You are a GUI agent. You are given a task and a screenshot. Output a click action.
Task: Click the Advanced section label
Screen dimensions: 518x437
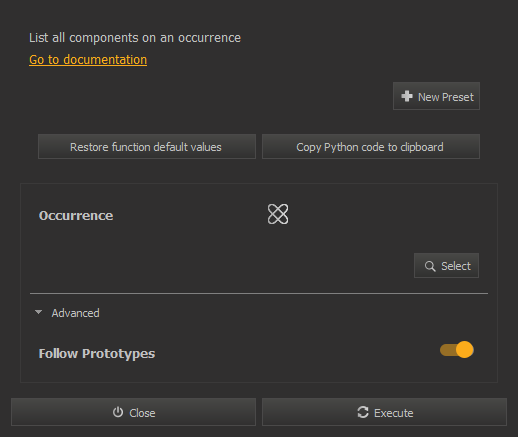[x=75, y=313]
